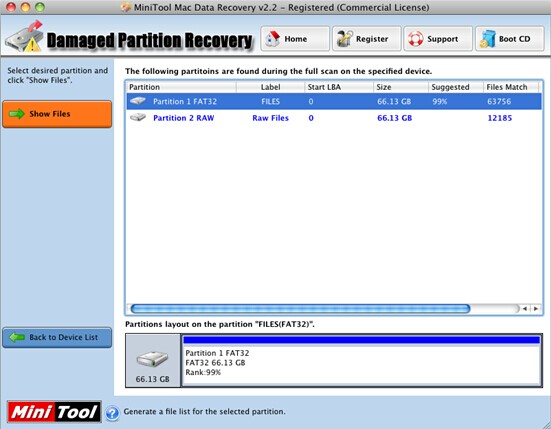Select the Partition 2 RAW row

click(334, 118)
